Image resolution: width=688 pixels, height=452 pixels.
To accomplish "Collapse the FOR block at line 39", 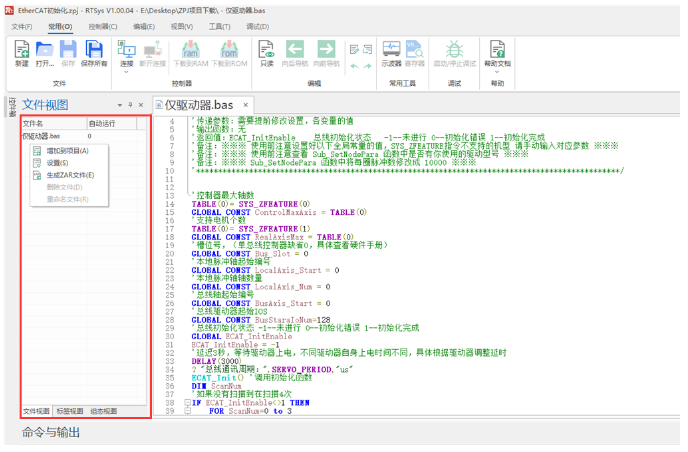I will (187, 411).
